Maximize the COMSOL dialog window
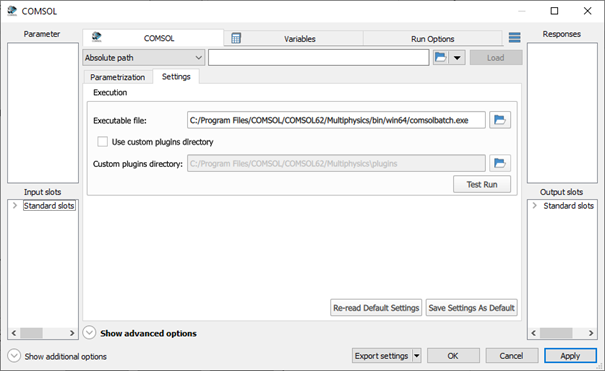Viewport: 605px width, 371px height. pos(554,11)
